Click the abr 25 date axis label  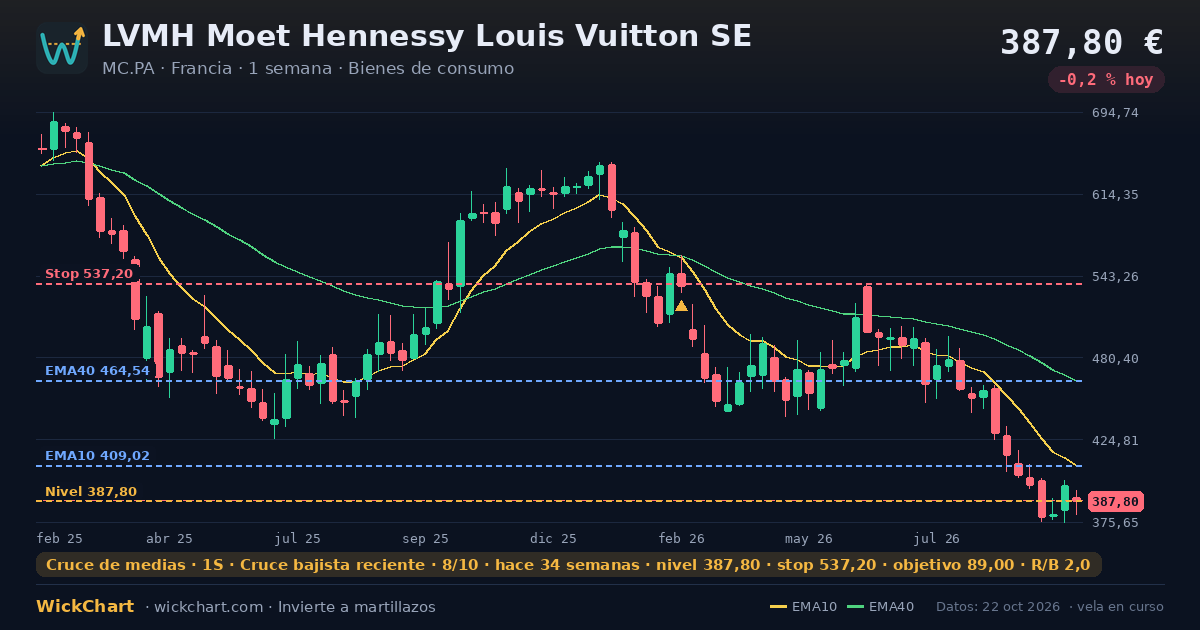pyautogui.click(x=169, y=538)
